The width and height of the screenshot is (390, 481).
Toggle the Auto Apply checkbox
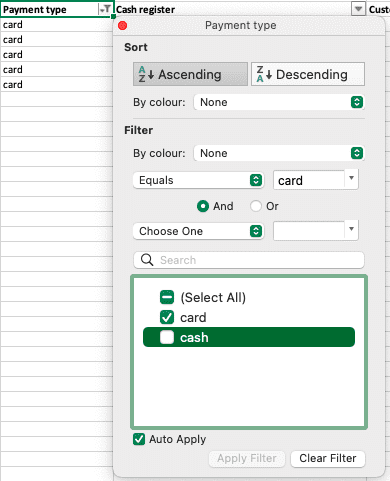tap(139, 439)
